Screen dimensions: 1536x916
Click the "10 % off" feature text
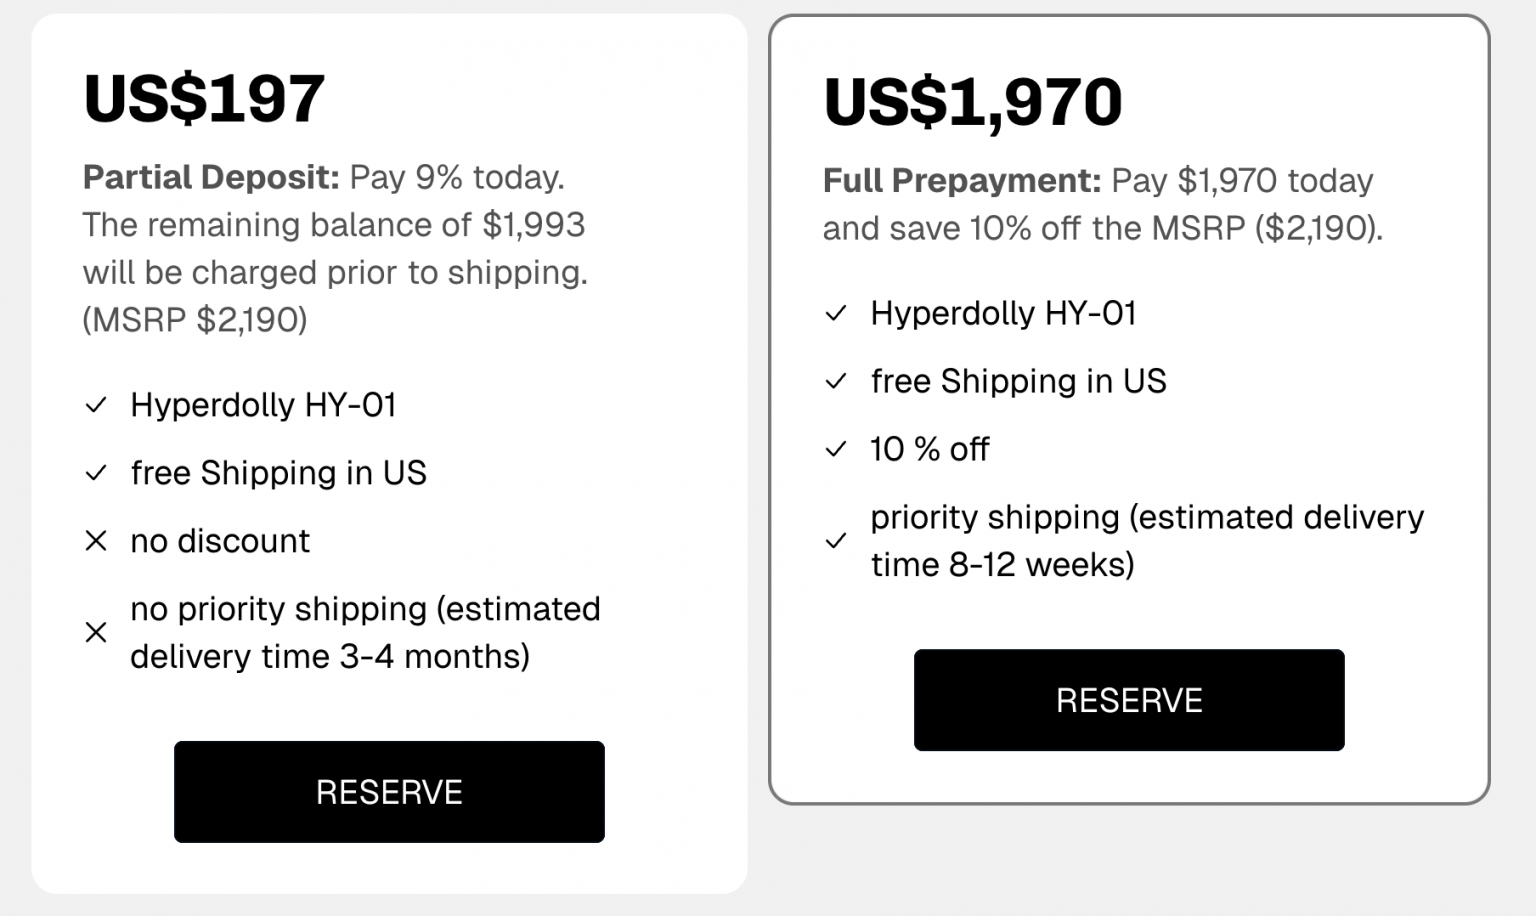[929, 449]
